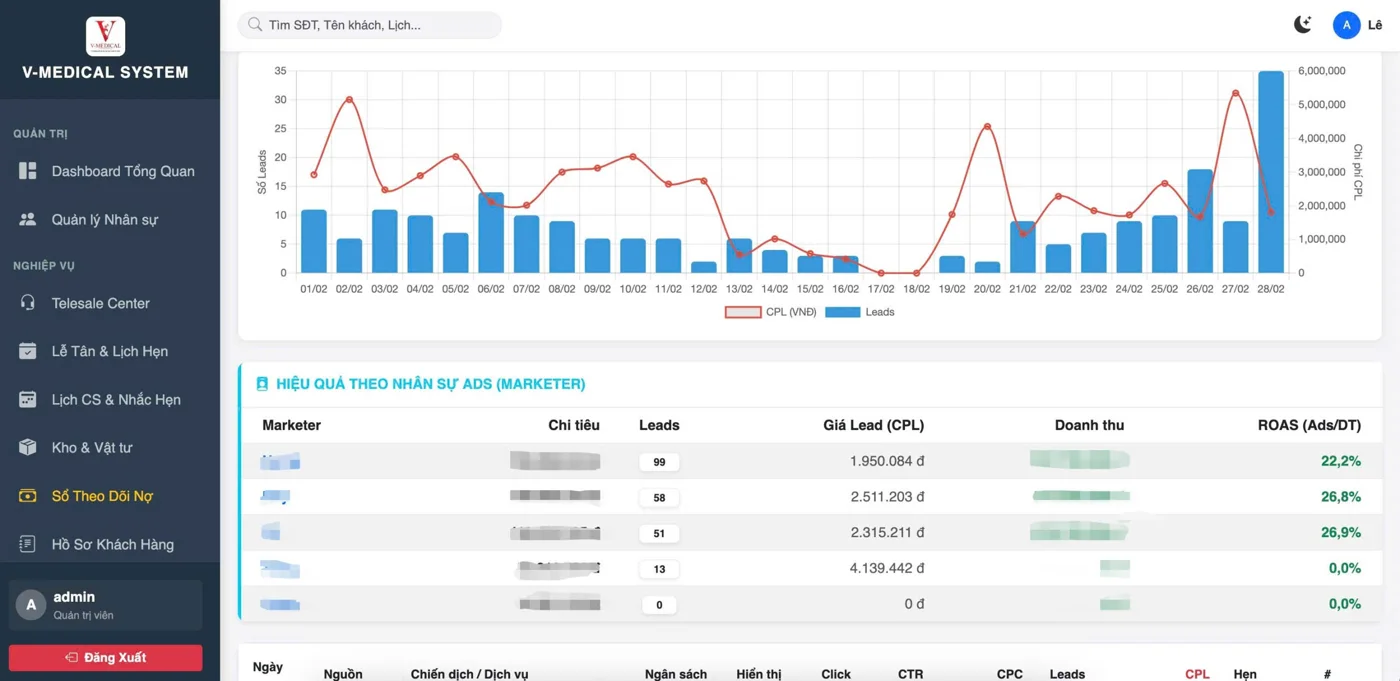This screenshot has height=681, width=1400.
Task: Open the user avatar A in top bar
Action: tap(1346, 25)
